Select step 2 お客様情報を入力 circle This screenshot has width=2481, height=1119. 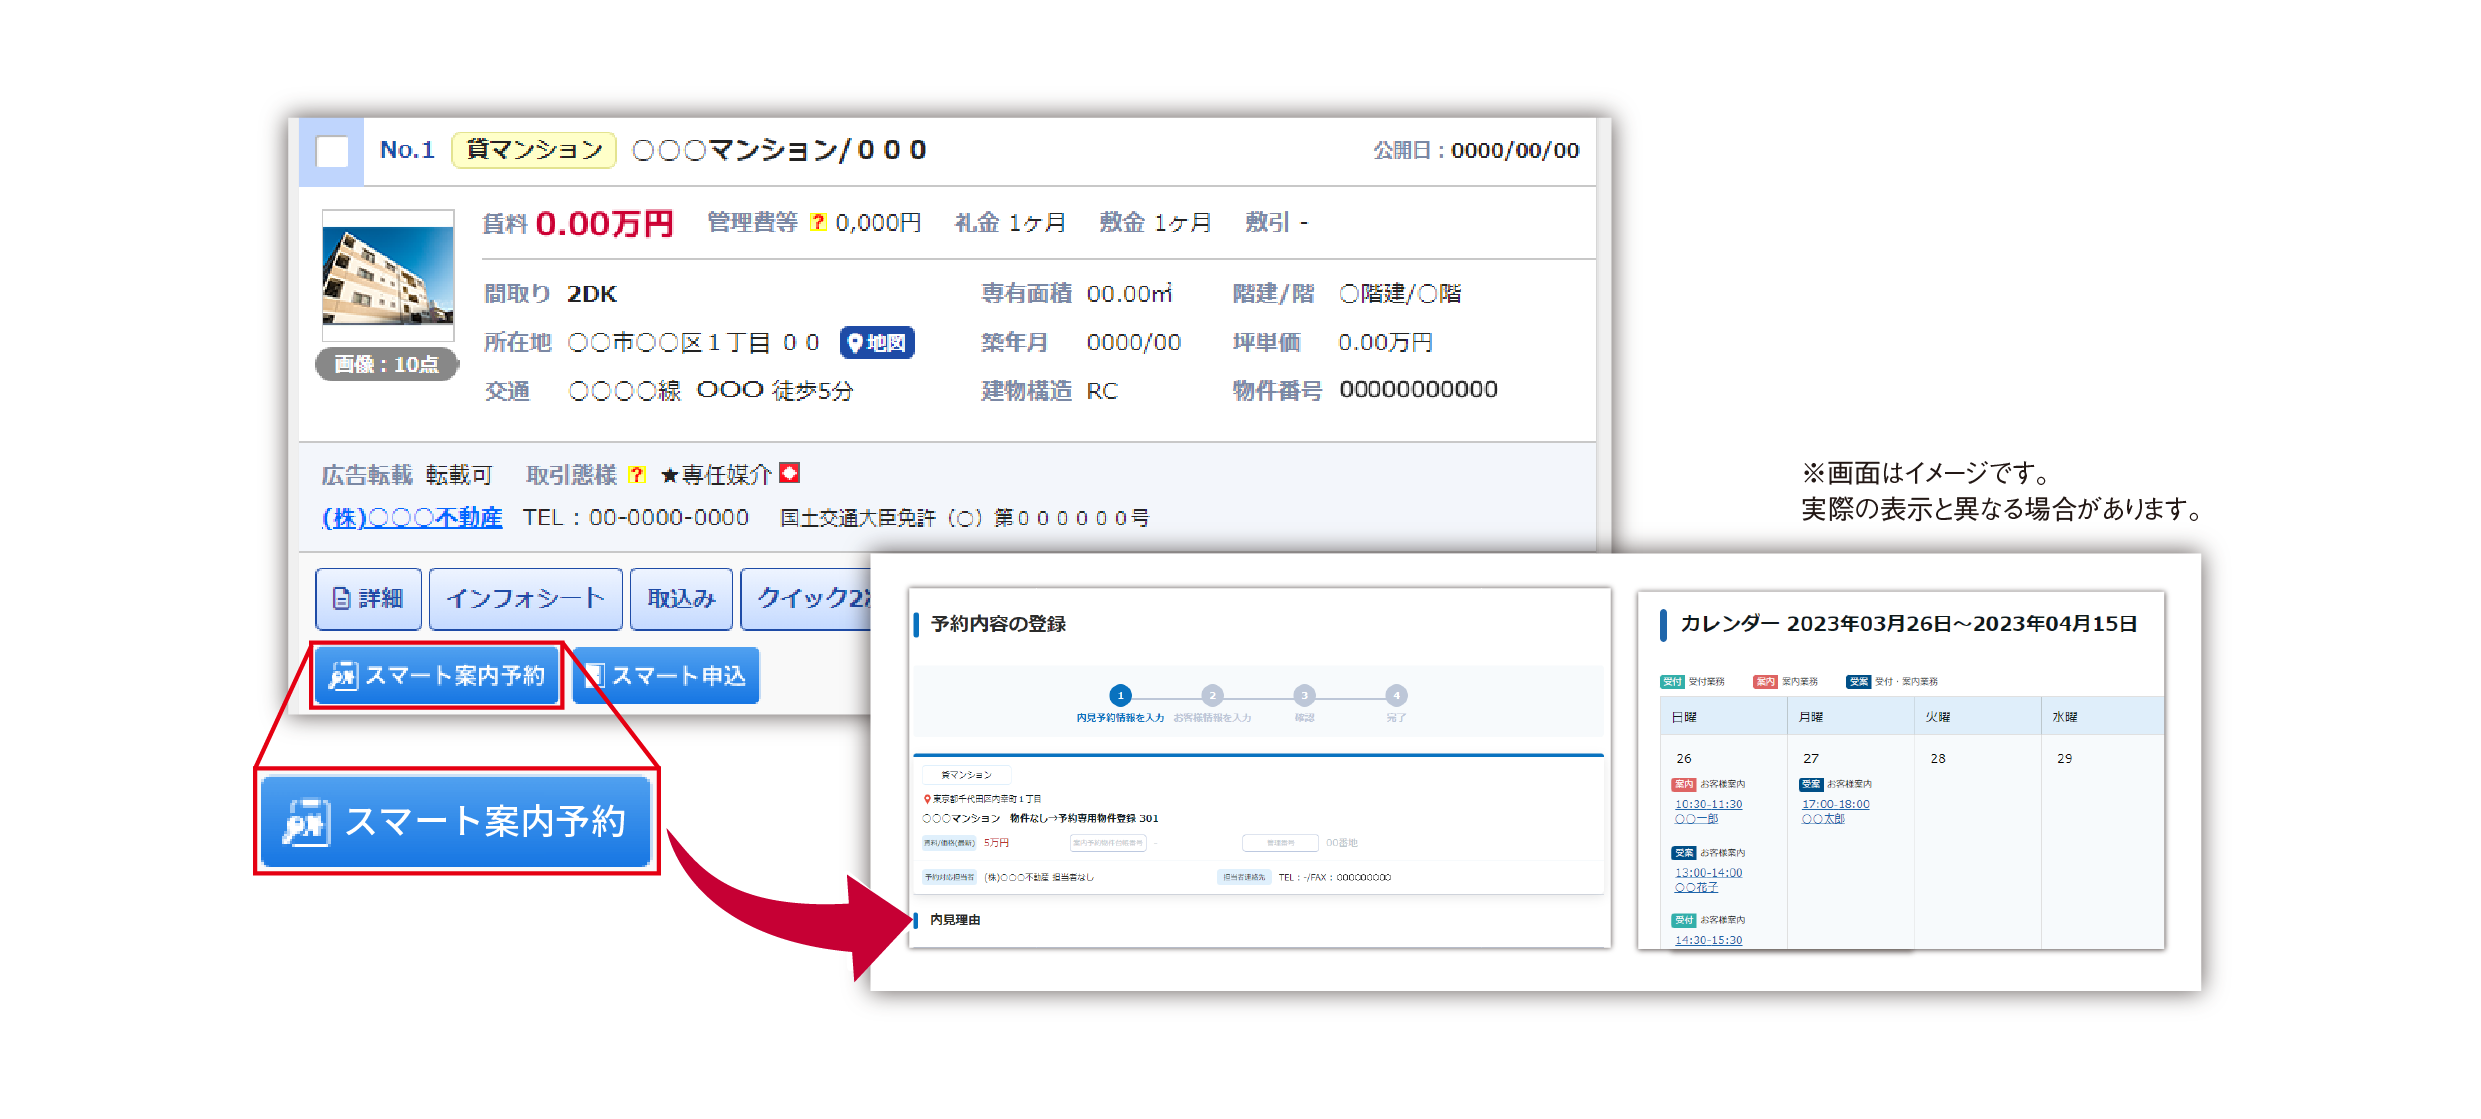1212,695
